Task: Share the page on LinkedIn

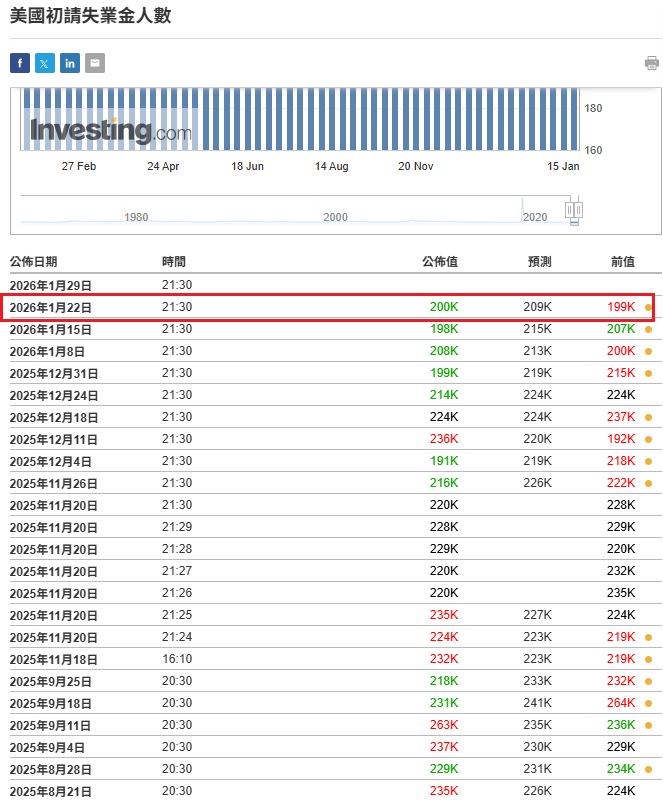Action: coord(70,63)
